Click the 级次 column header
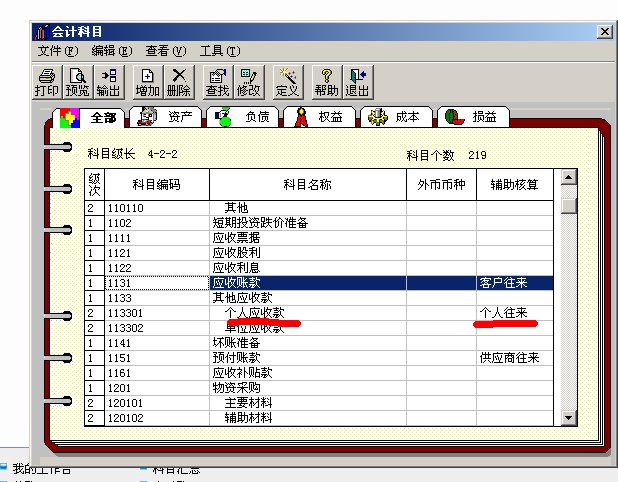Image resolution: width=618 pixels, height=482 pixels. click(95, 184)
